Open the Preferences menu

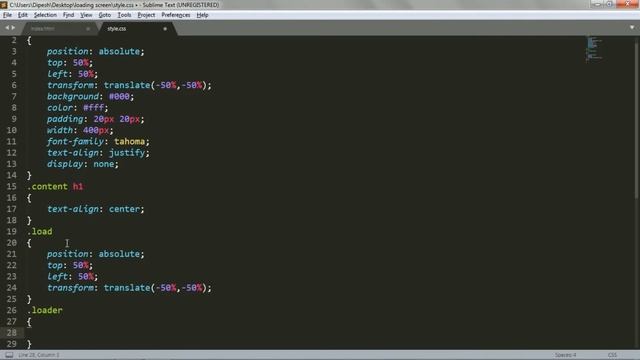[176, 15]
